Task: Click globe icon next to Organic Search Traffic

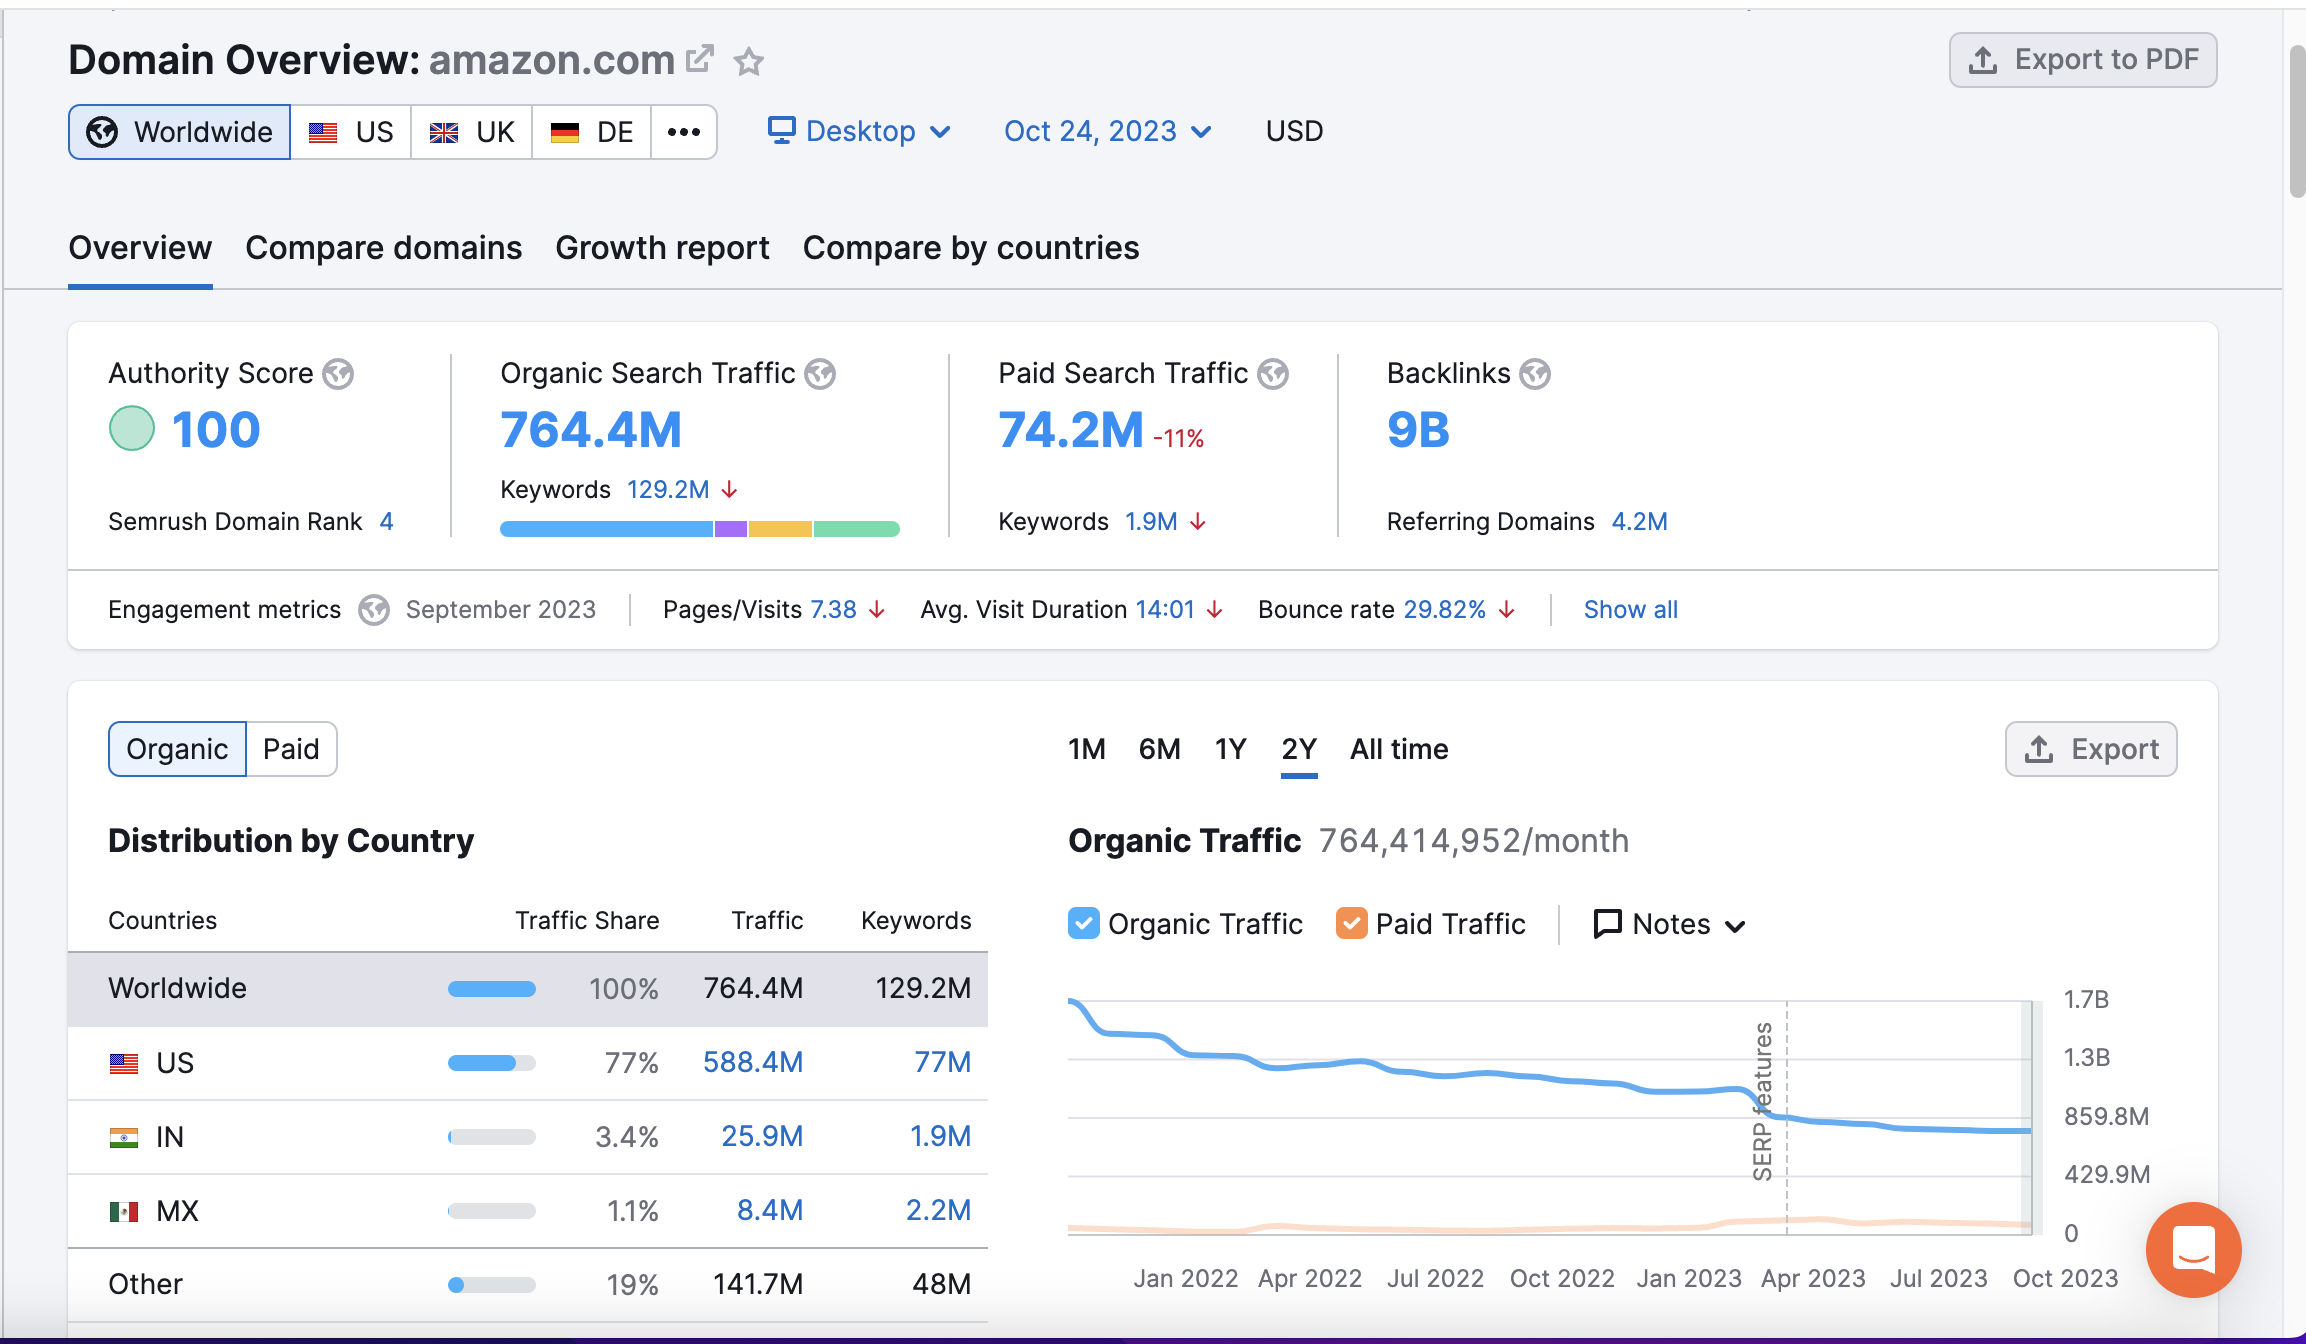Action: pyautogui.click(x=820, y=374)
